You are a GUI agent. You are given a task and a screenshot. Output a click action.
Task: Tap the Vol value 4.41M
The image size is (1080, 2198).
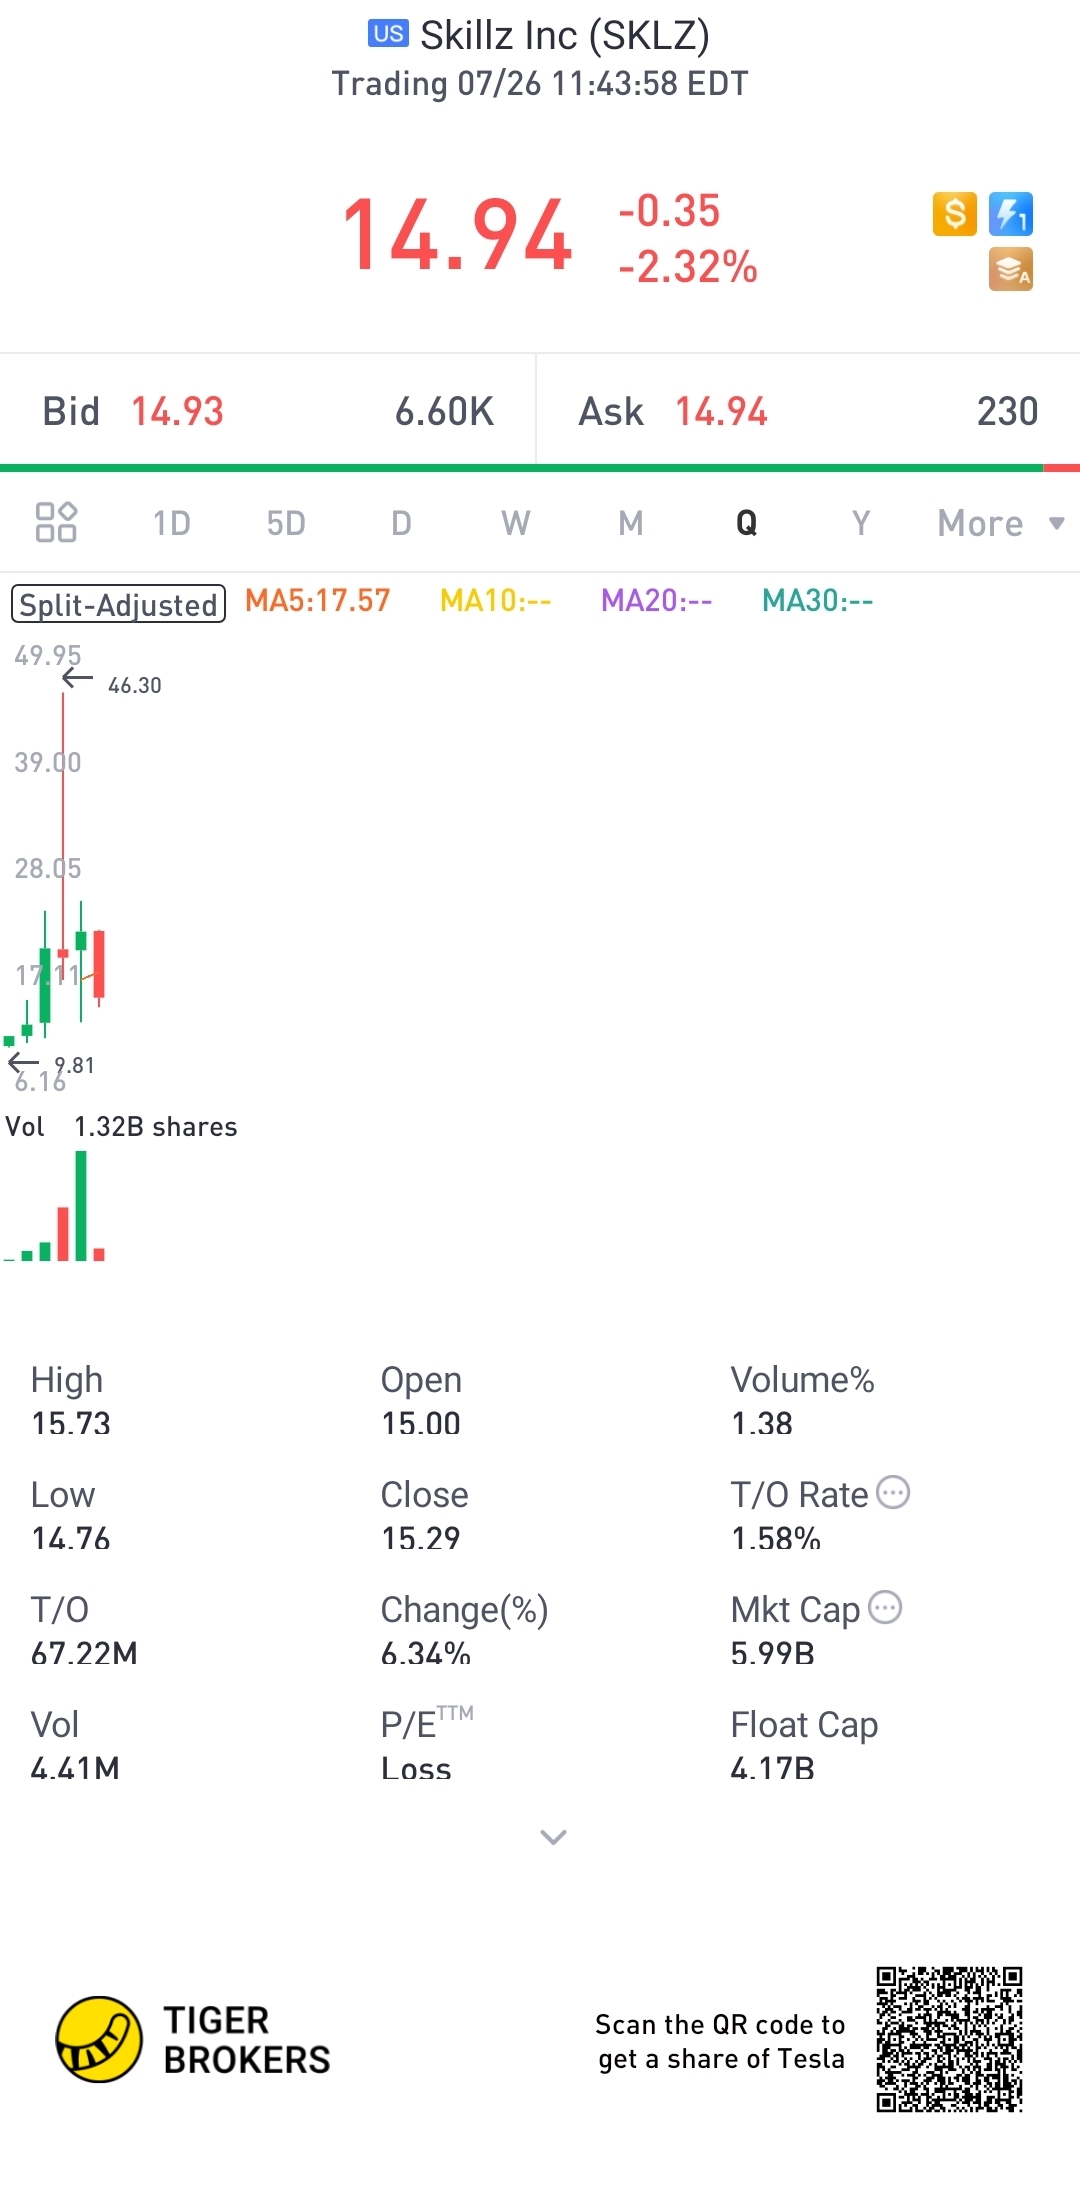[x=75, y=1768]
